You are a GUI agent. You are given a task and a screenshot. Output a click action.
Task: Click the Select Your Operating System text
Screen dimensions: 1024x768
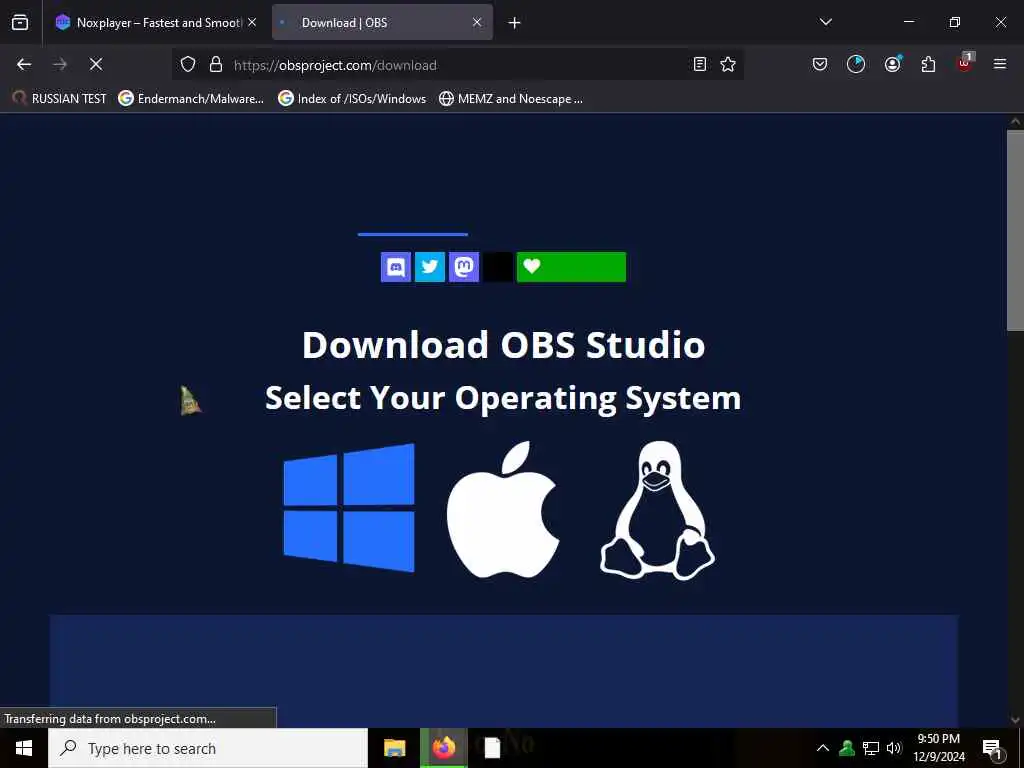[x=503, y=398]
